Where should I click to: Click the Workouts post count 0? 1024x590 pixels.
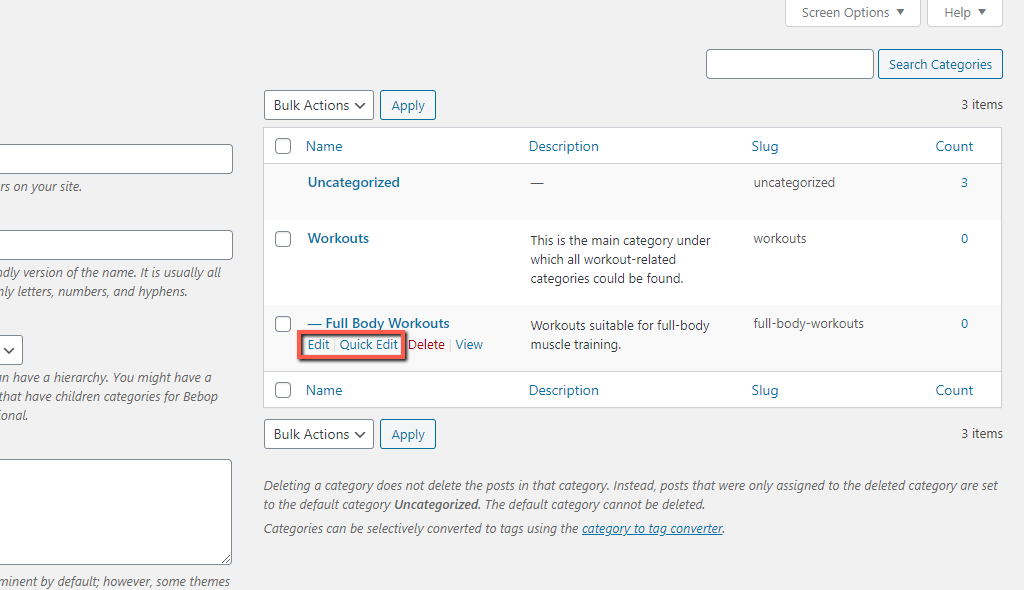964,238
